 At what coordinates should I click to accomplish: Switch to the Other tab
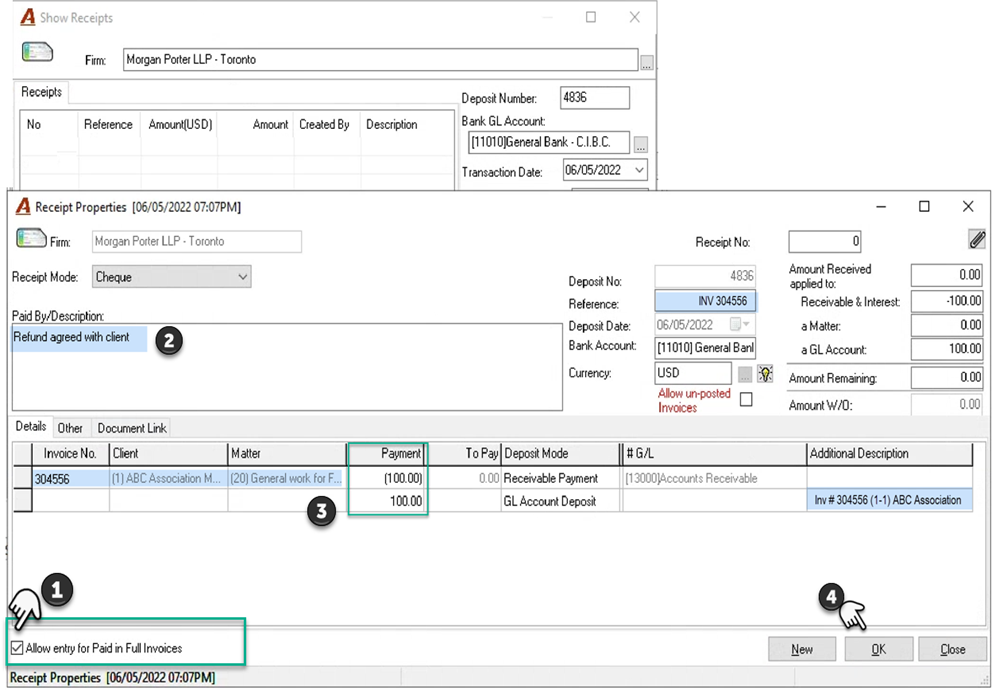click(x=70, y=428)
